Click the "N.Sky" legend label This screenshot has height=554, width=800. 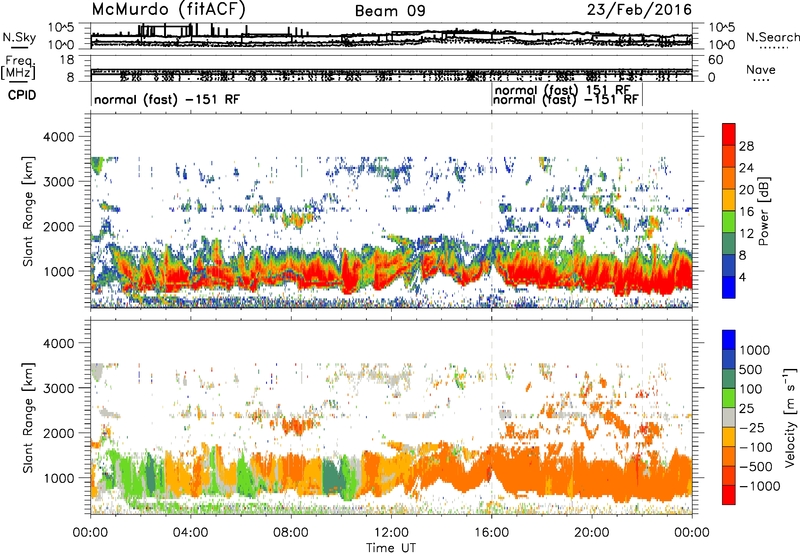coord(19,37)
